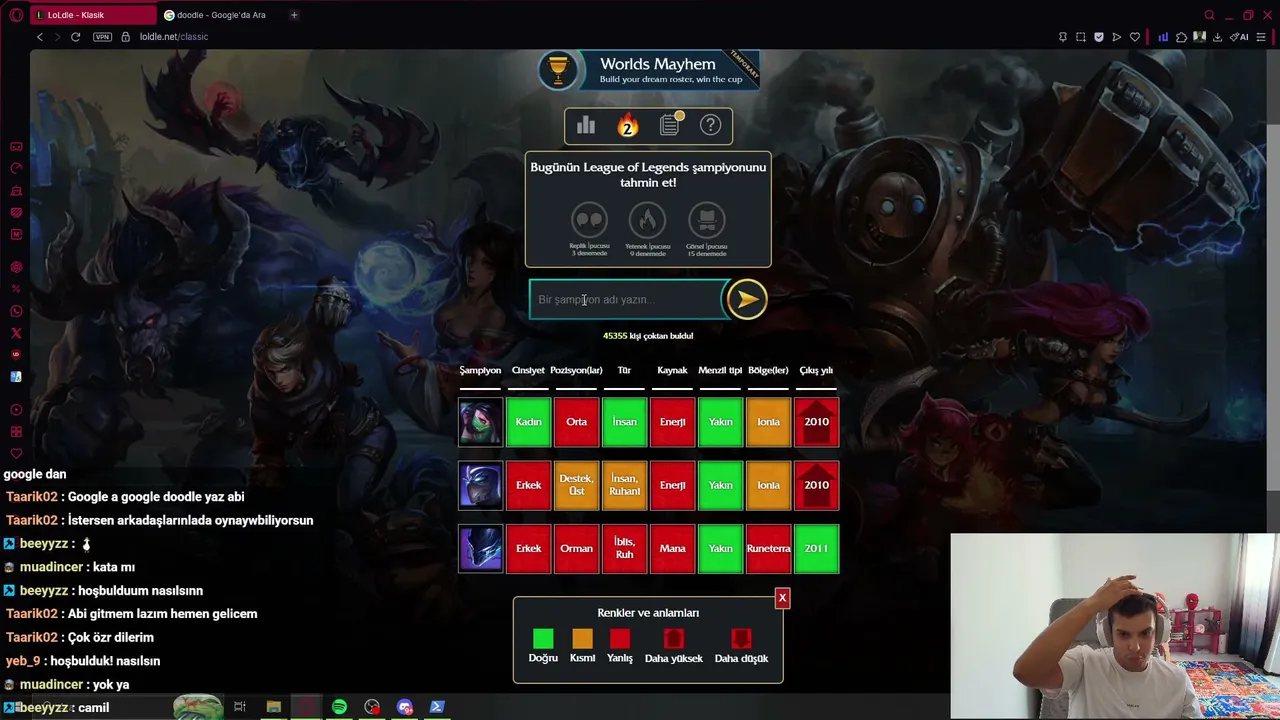The width and height of the screenshot is (1280, 720).
Task: Click the İnsan, Ruhani species cell
Action: point(625,485)
